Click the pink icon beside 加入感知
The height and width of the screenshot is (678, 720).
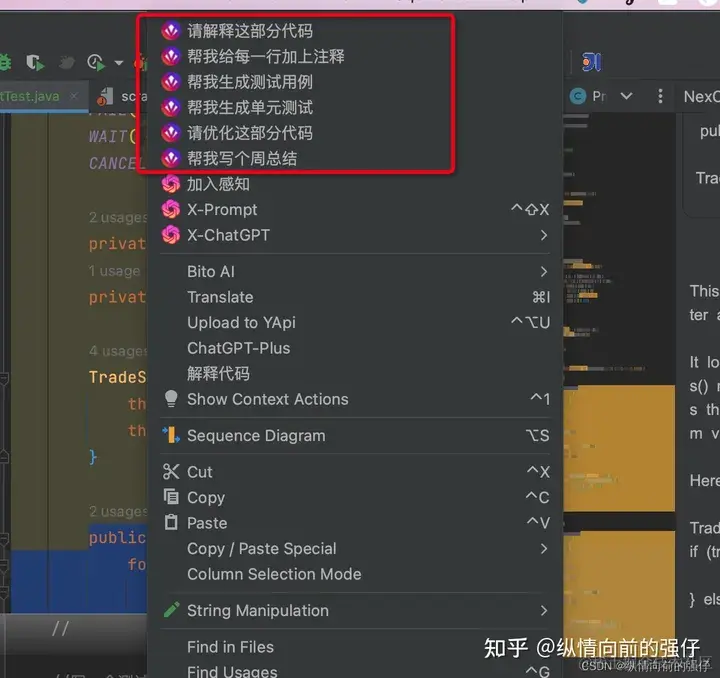point(171,184)
